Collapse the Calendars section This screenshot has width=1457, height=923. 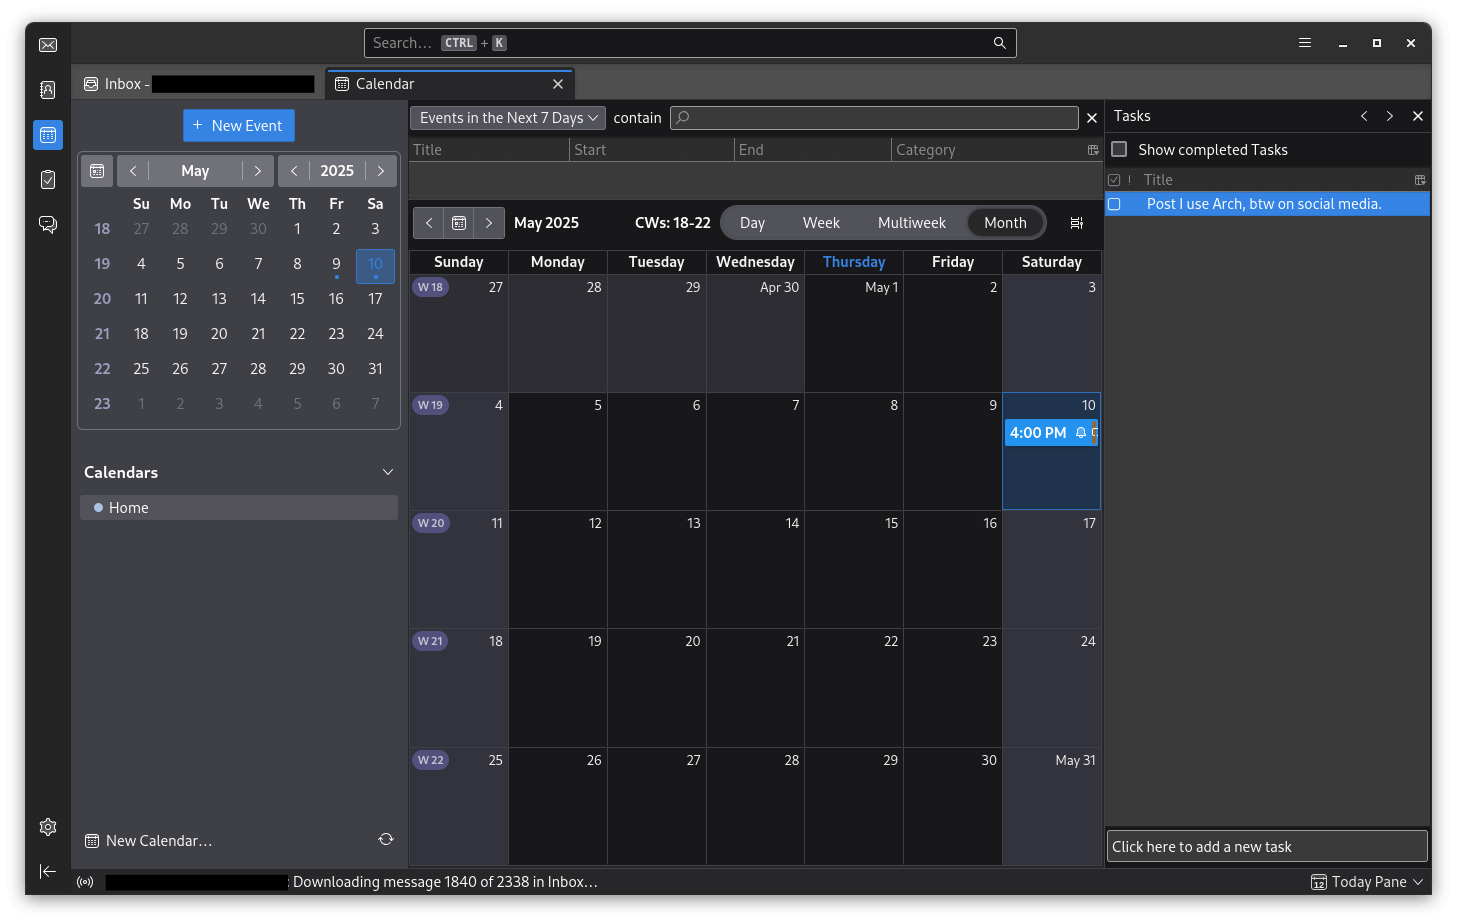(x=388, y=472)
